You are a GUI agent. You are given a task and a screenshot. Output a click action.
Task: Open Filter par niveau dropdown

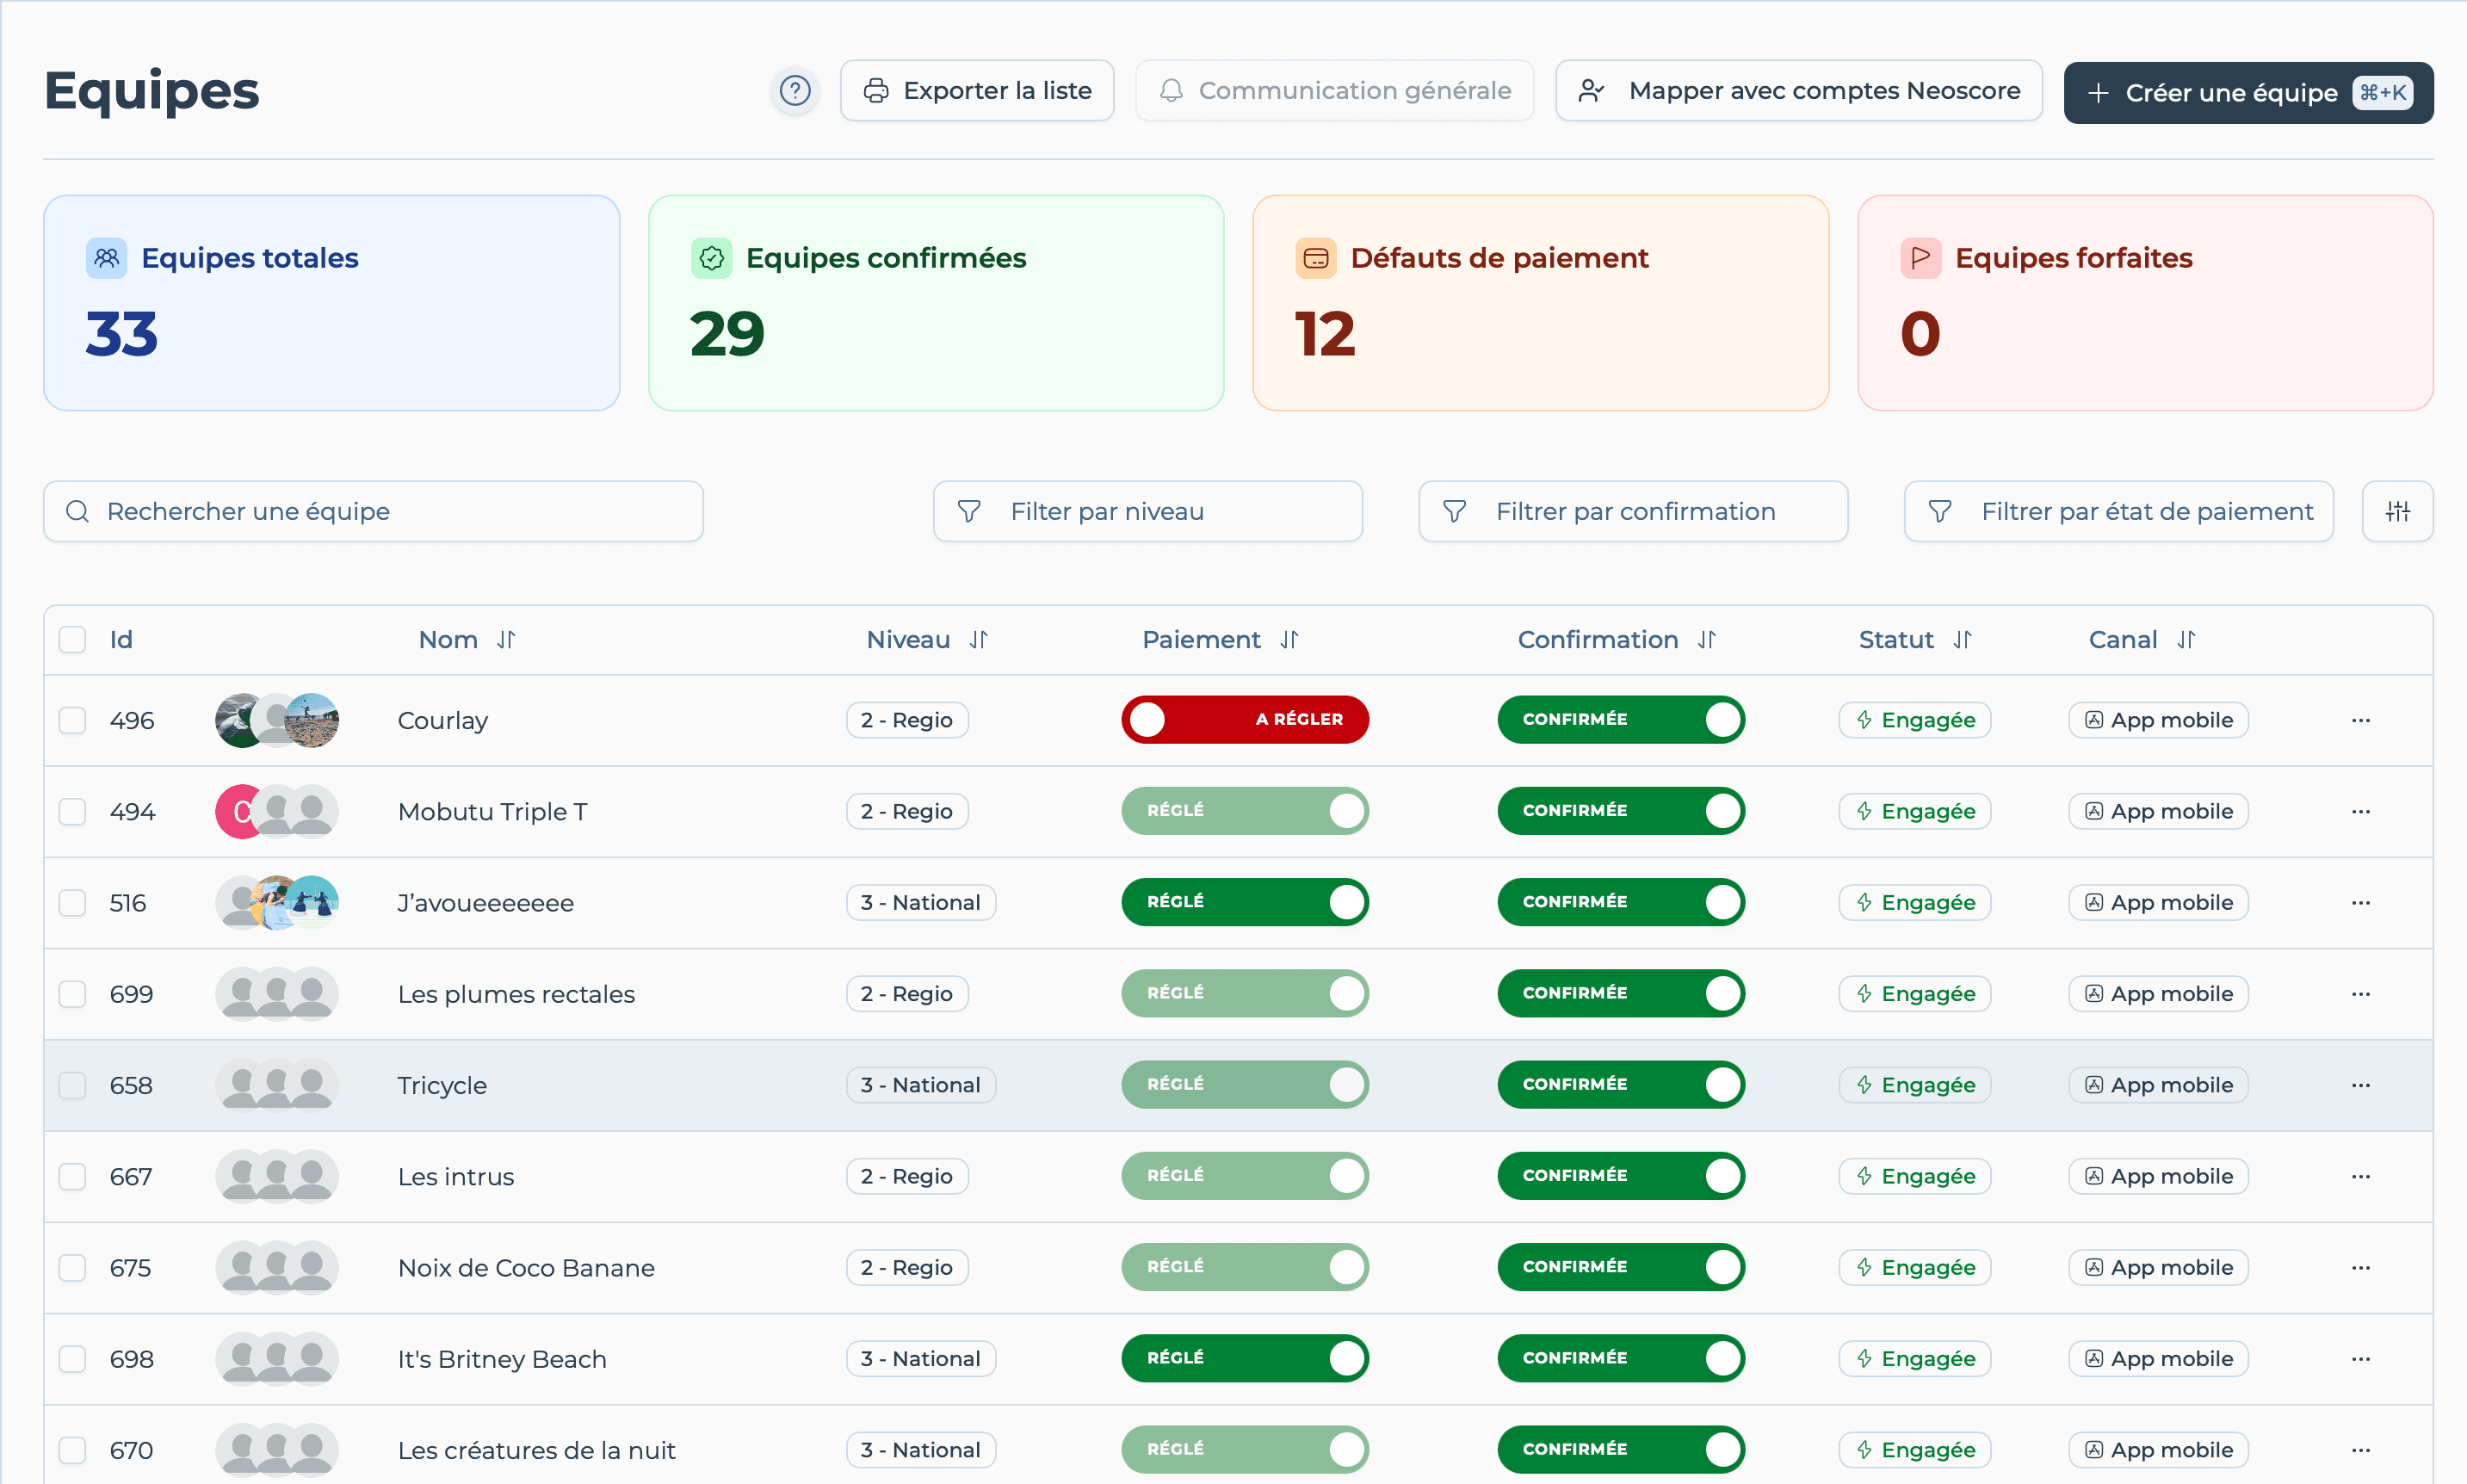[x=1147, y=511]
